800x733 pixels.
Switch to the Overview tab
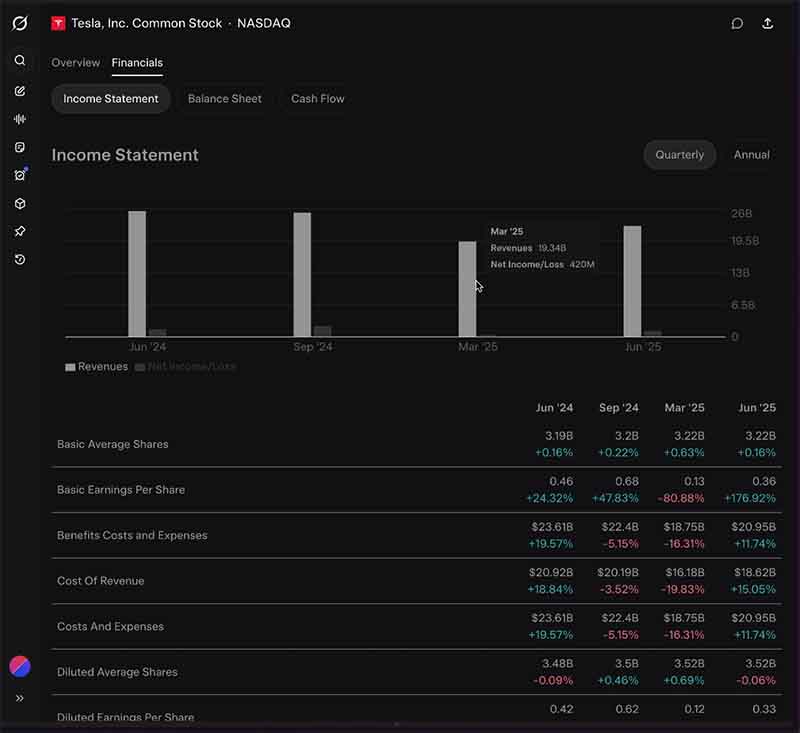tap(76, 63)
